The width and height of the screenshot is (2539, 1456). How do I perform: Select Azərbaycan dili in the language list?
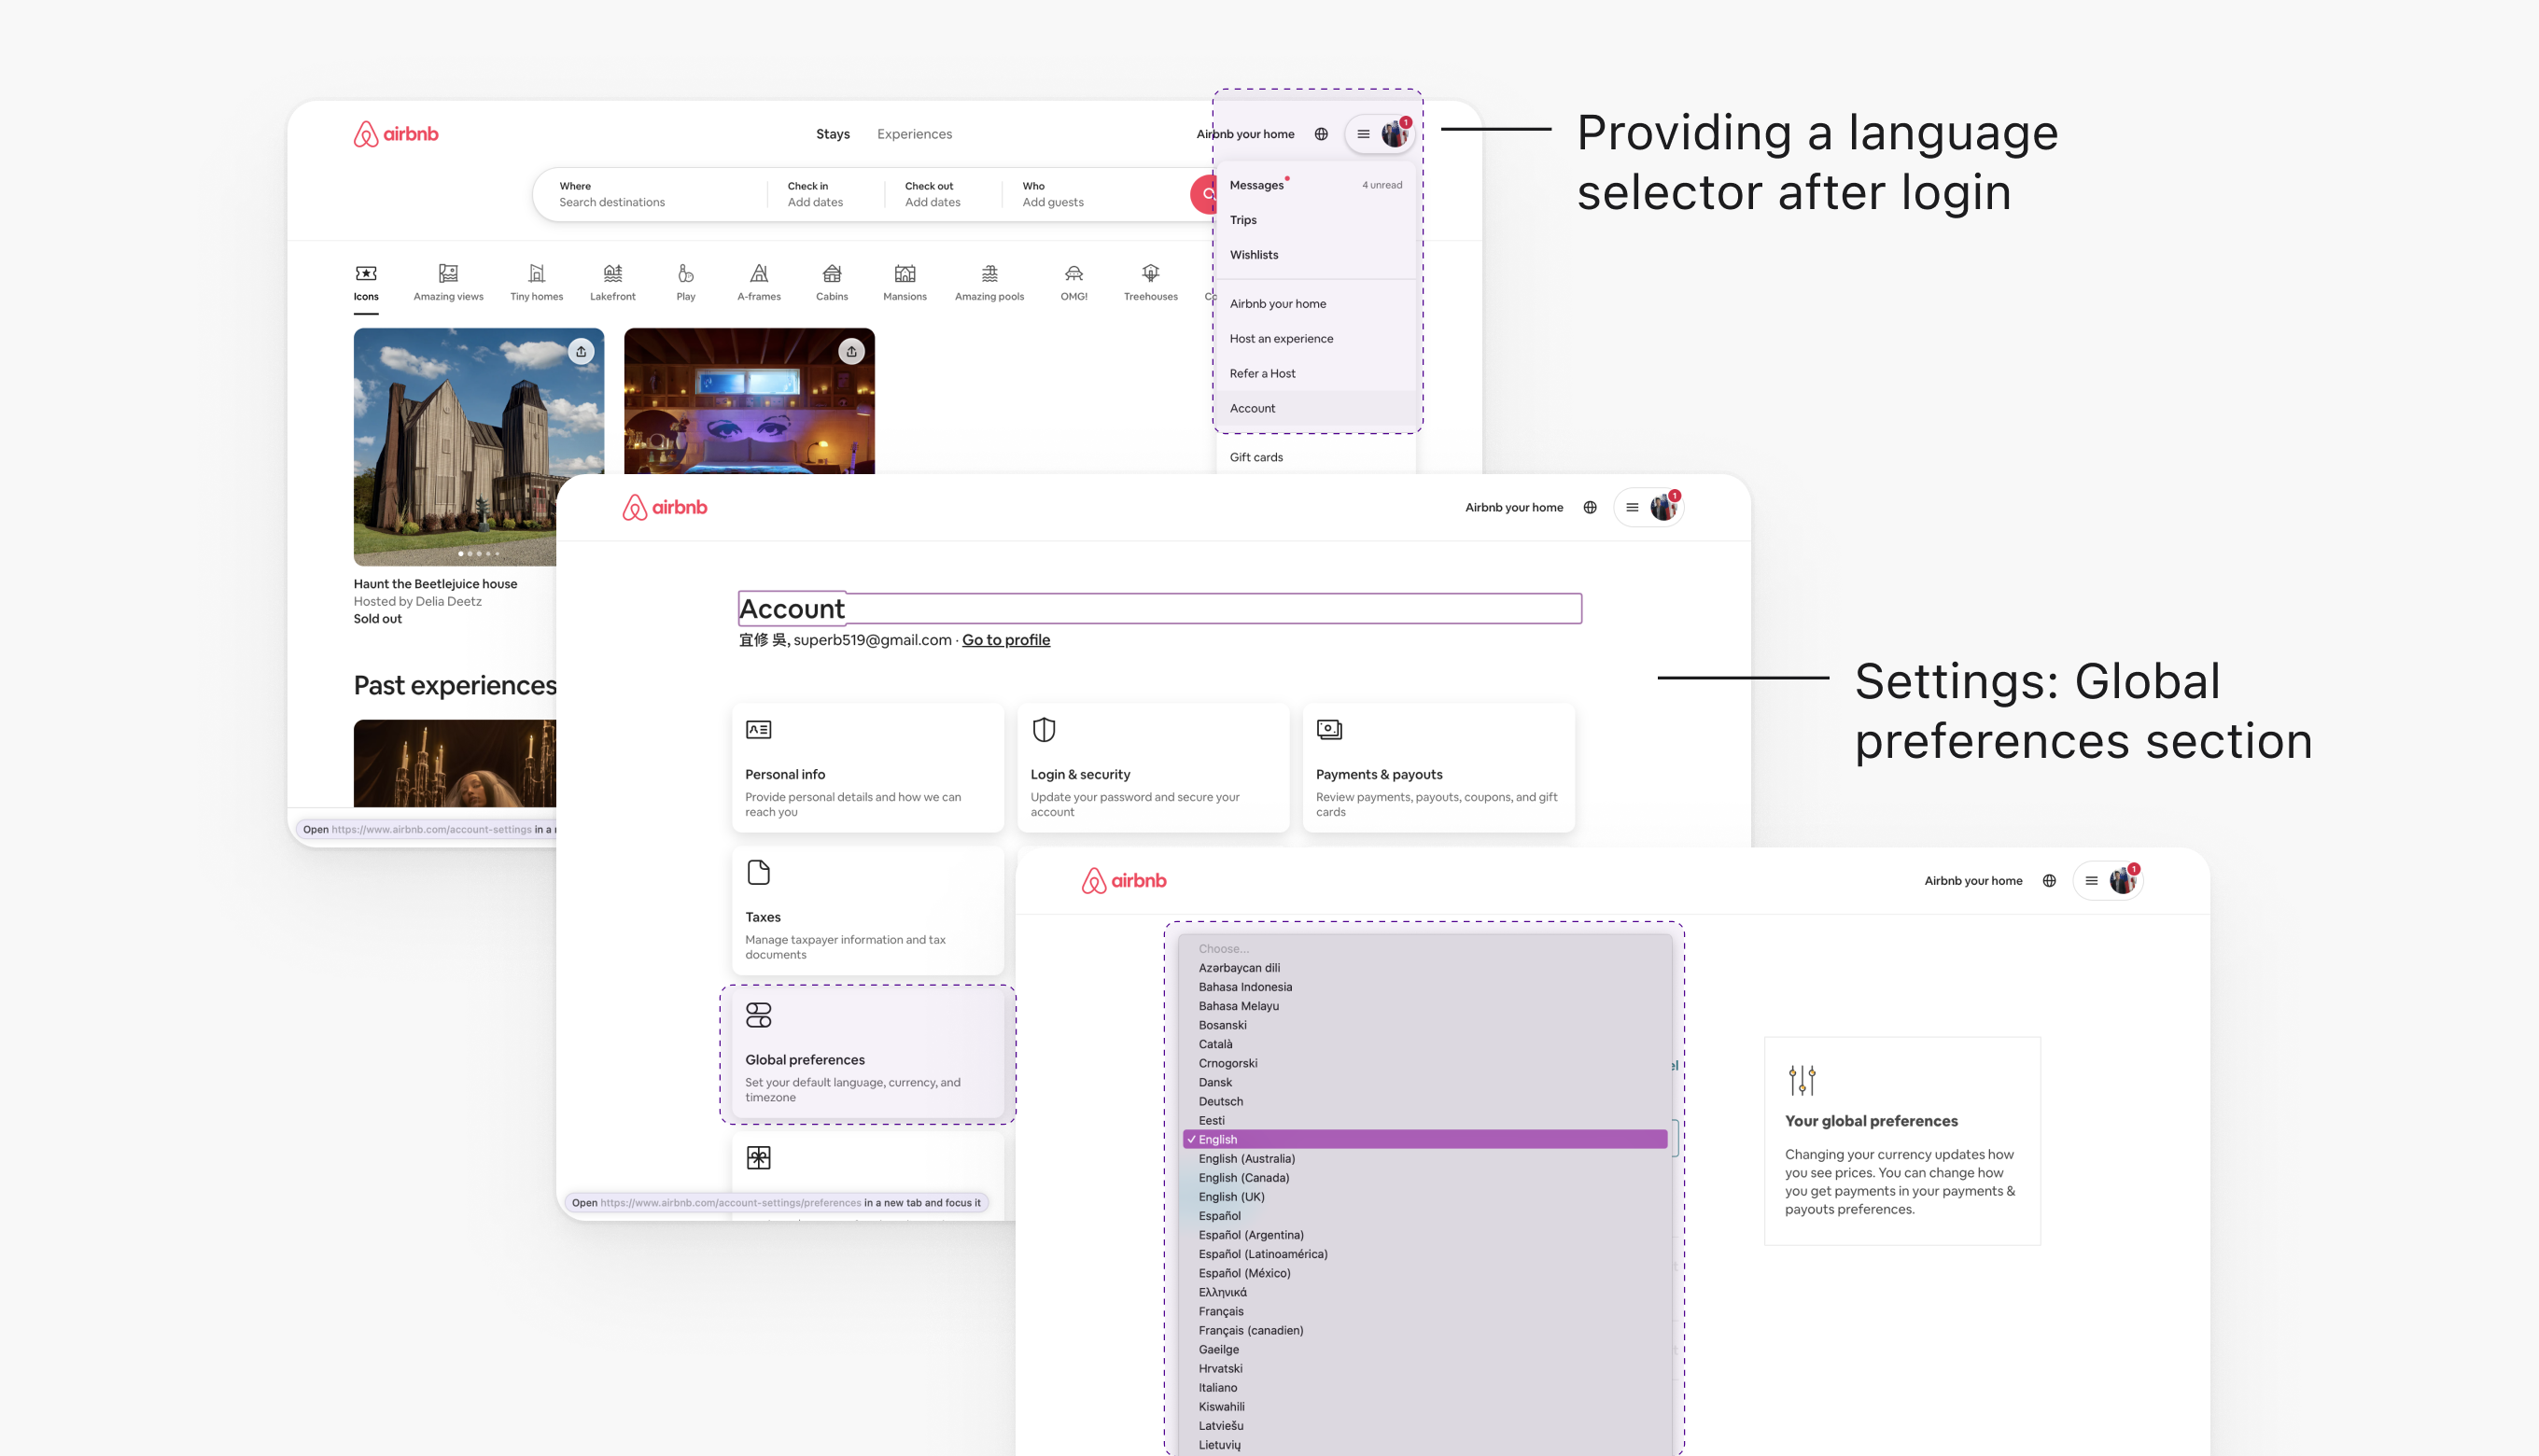point(1425,968)
